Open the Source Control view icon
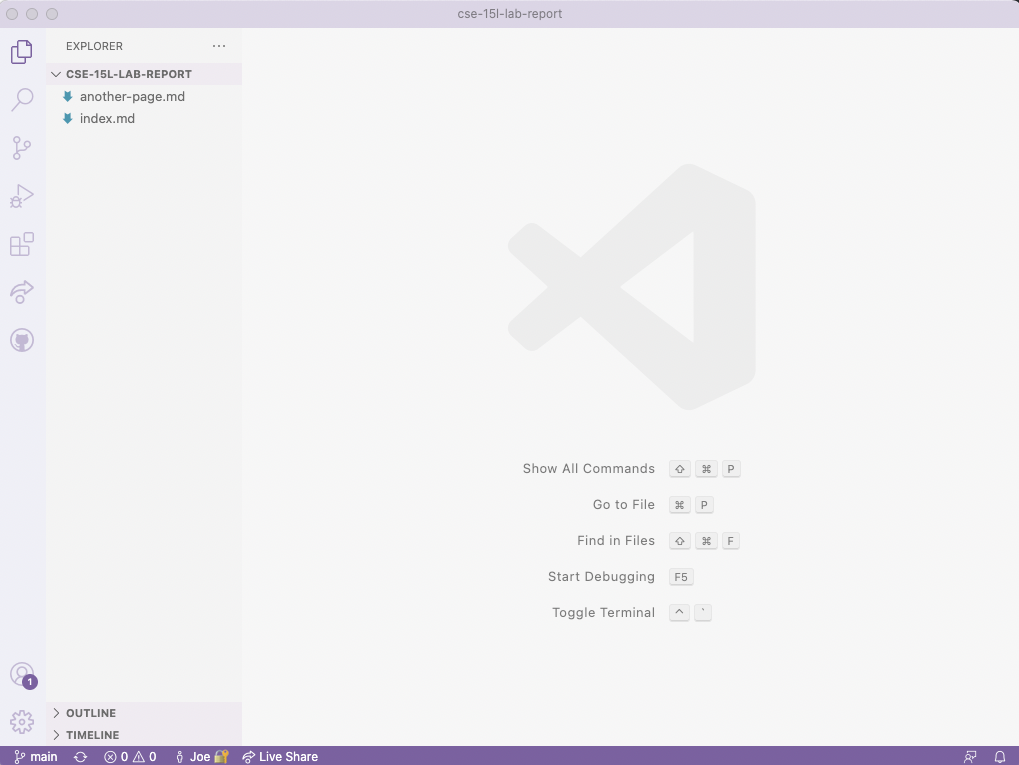This screenshot has height=765, width=1019. point(21,148)
